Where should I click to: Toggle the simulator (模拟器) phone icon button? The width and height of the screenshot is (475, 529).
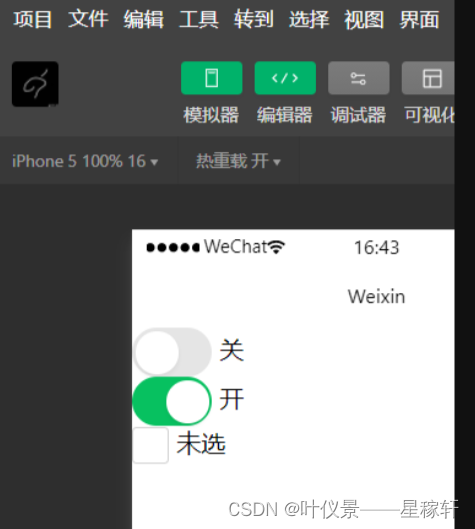tap(212, 78)
